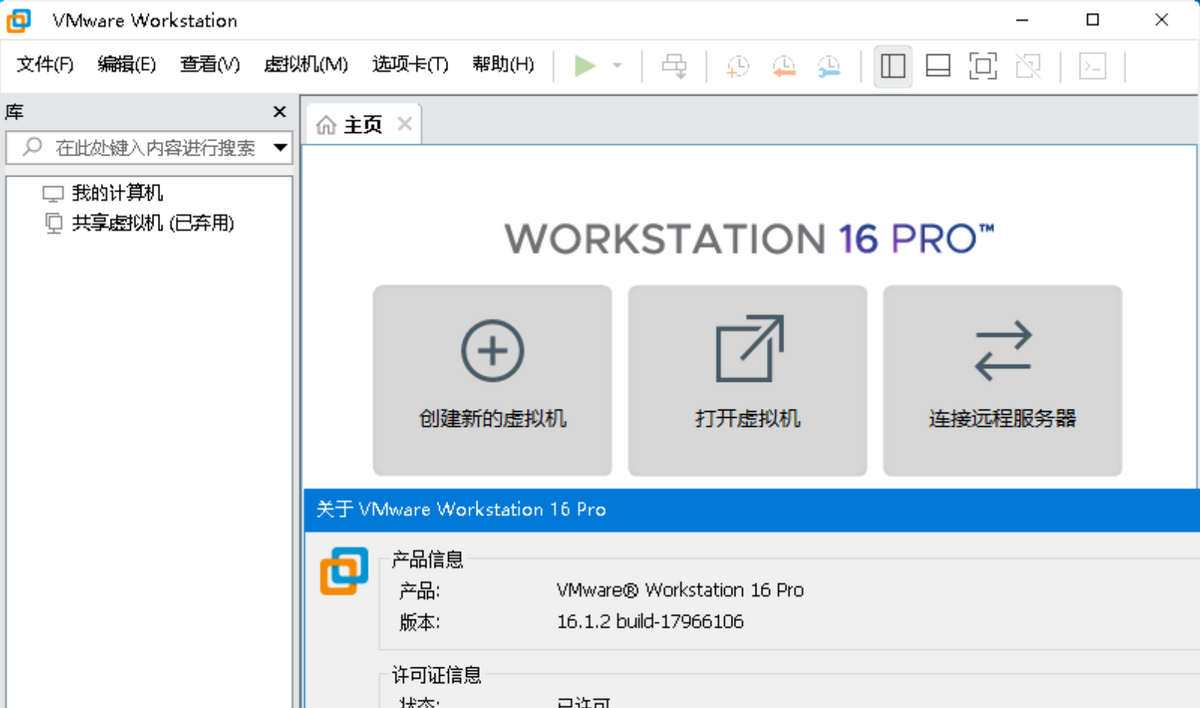Open the 文件(F) menu
Viewport: 1200px width, 708px height.
[x=46, y=65]
